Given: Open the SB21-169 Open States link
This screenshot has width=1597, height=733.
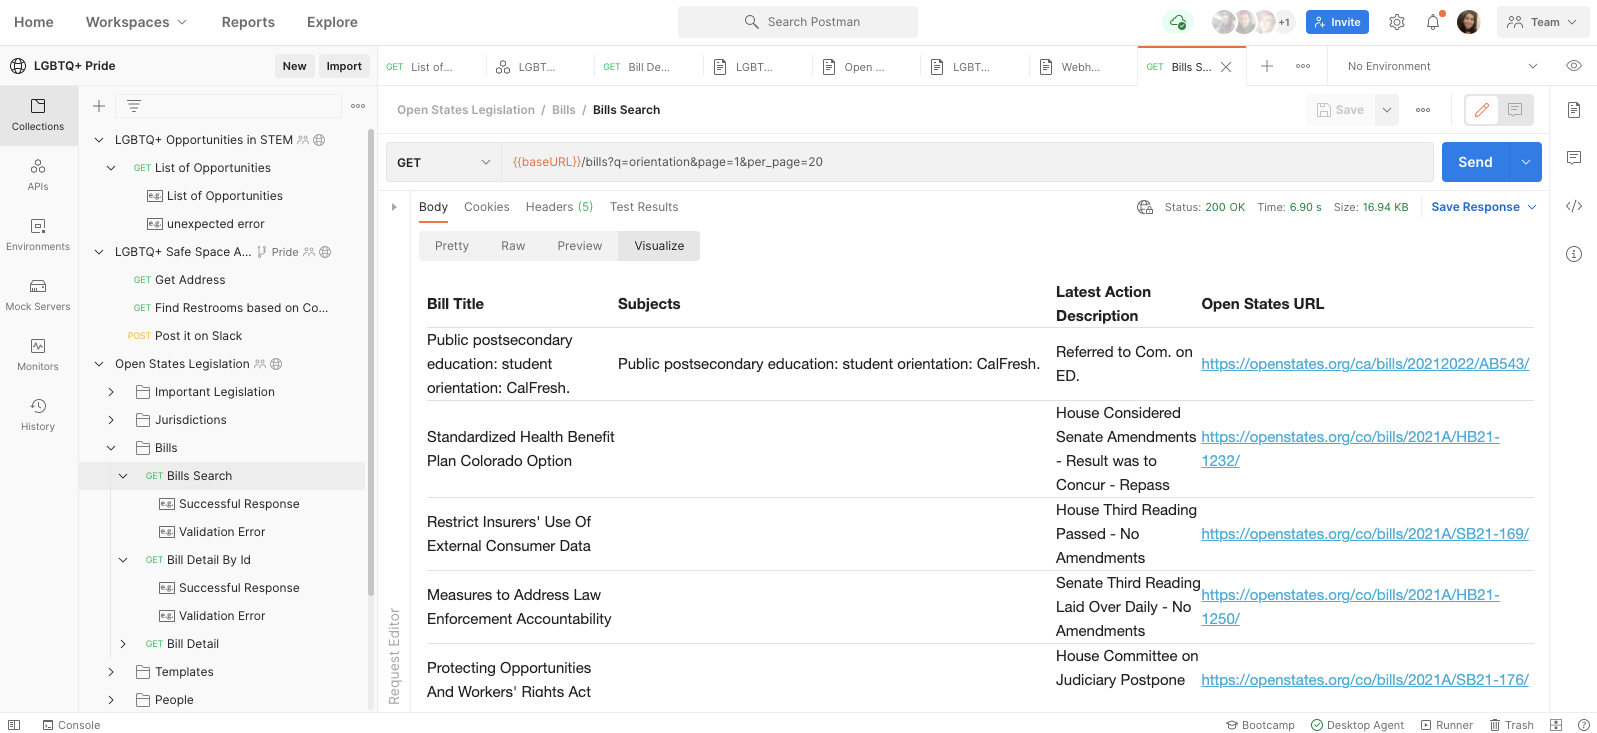Looking at the screenshot, I should pyautogui.click(x=1365, y=534).
